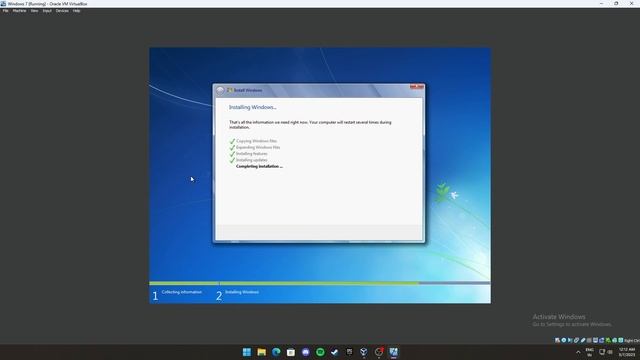Switch to the running VM taskbar icon
This screenshot has width=640, height=360.
point(393,352)
